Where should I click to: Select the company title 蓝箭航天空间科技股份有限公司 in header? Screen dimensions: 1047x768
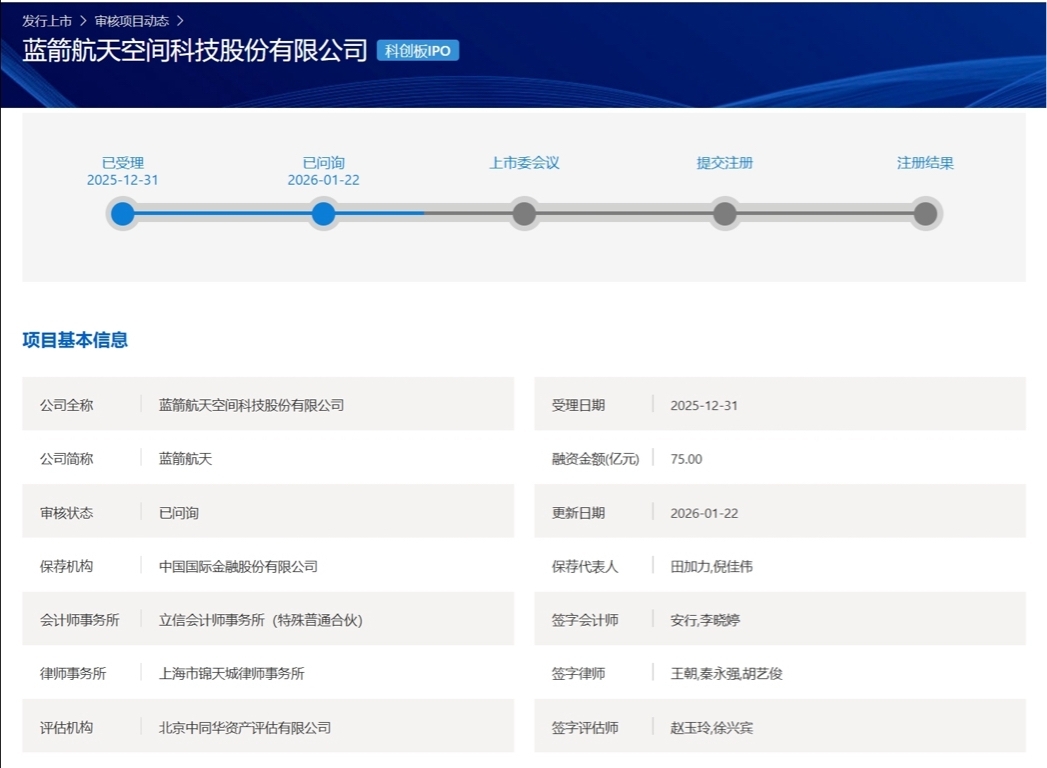tap(195, 50)
